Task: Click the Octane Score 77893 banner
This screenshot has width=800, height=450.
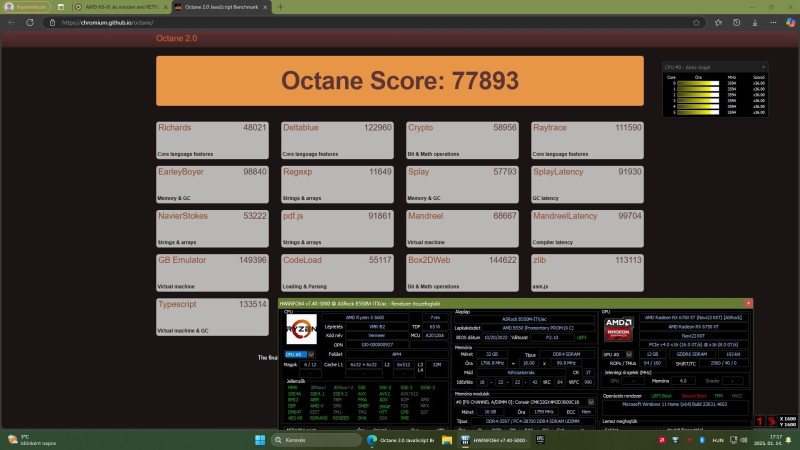Action: coord(399,81)
